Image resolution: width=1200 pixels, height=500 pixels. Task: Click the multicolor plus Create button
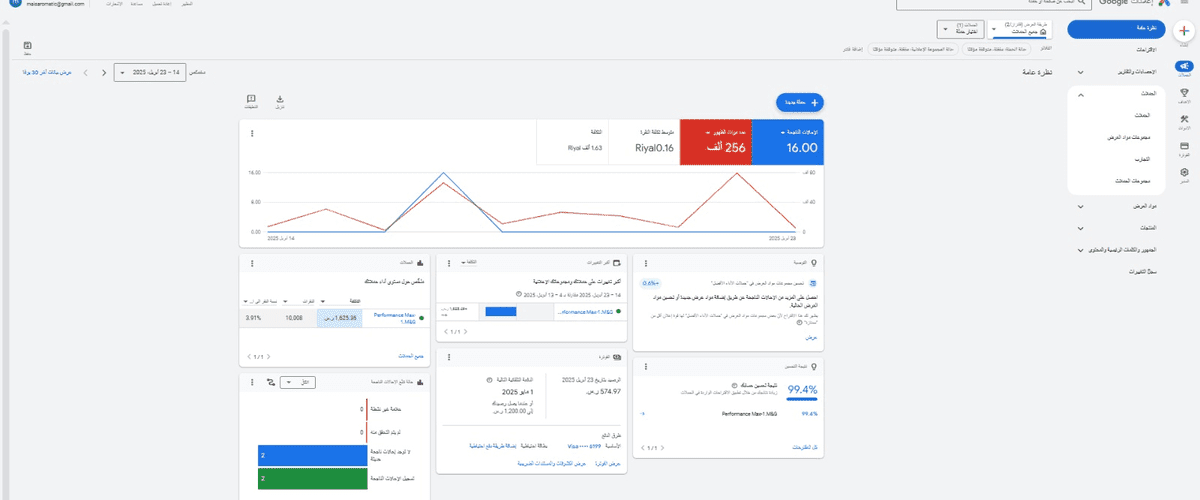(x=1184, y=31)
